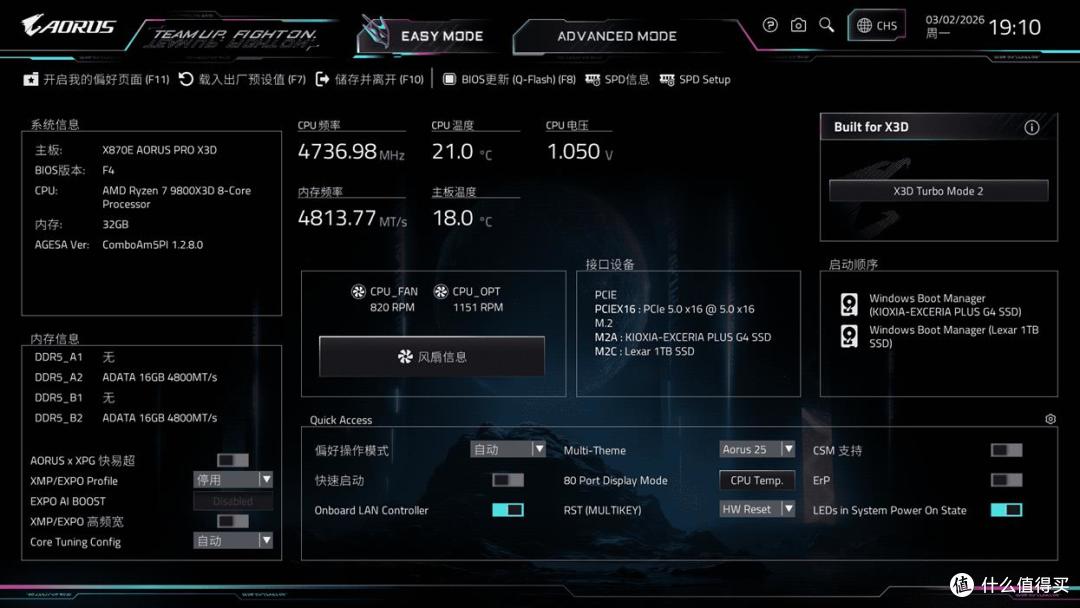Click the 19:10 clock display

(1014, 28)
